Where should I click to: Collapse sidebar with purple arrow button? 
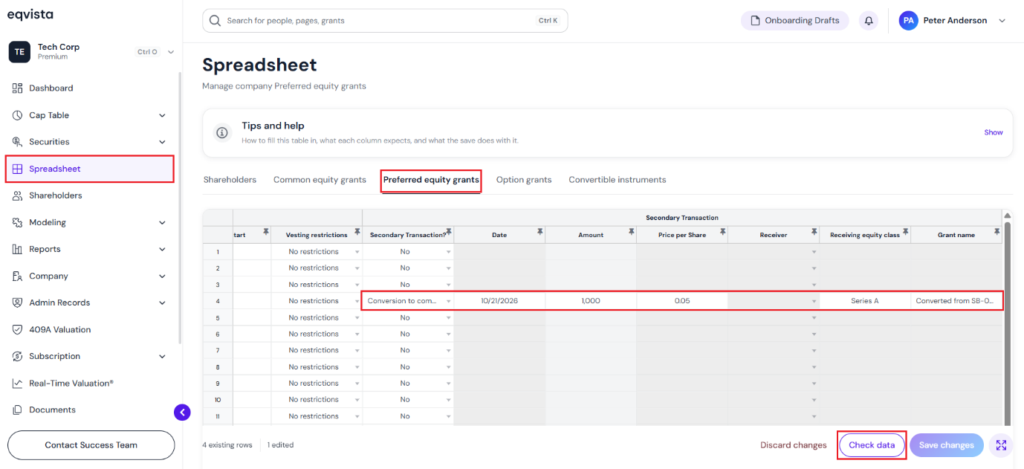182,412
